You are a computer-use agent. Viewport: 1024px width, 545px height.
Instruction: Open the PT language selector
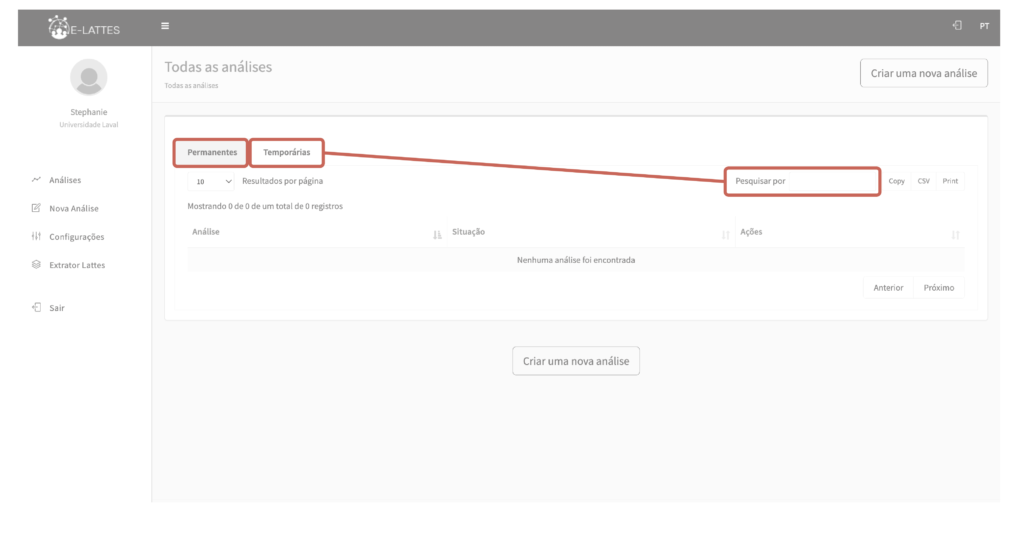coord(984,27)
